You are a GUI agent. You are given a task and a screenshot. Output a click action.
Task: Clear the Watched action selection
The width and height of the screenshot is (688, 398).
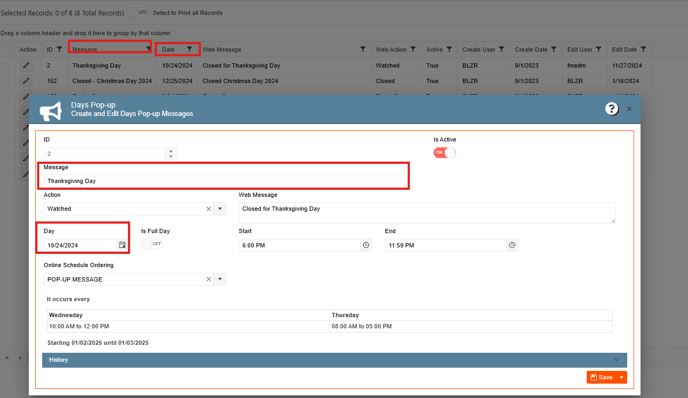tap(209, 209)
